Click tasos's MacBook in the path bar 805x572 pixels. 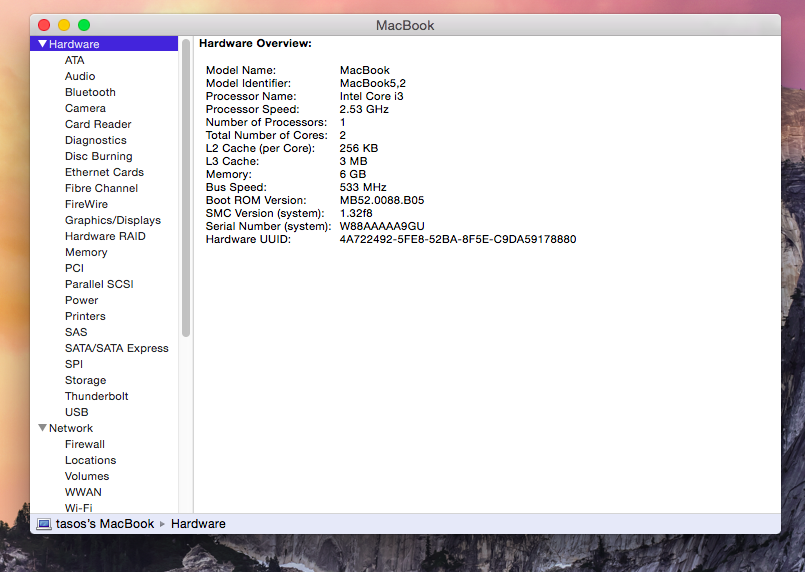105,524
